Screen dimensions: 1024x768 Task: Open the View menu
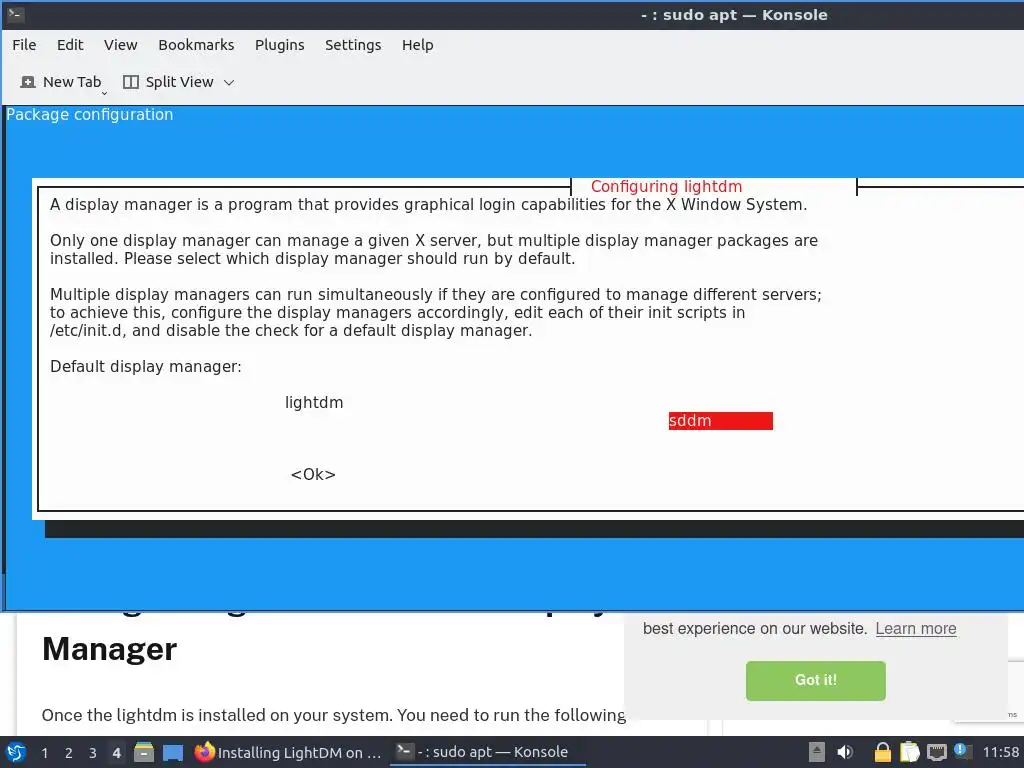pos(120,45)
